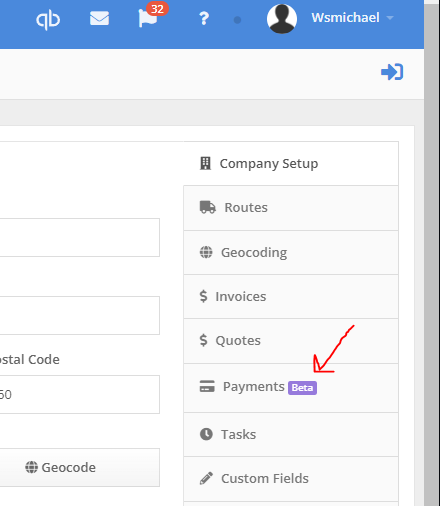Select Custom Fields menu item

click(x=291, y=479)
